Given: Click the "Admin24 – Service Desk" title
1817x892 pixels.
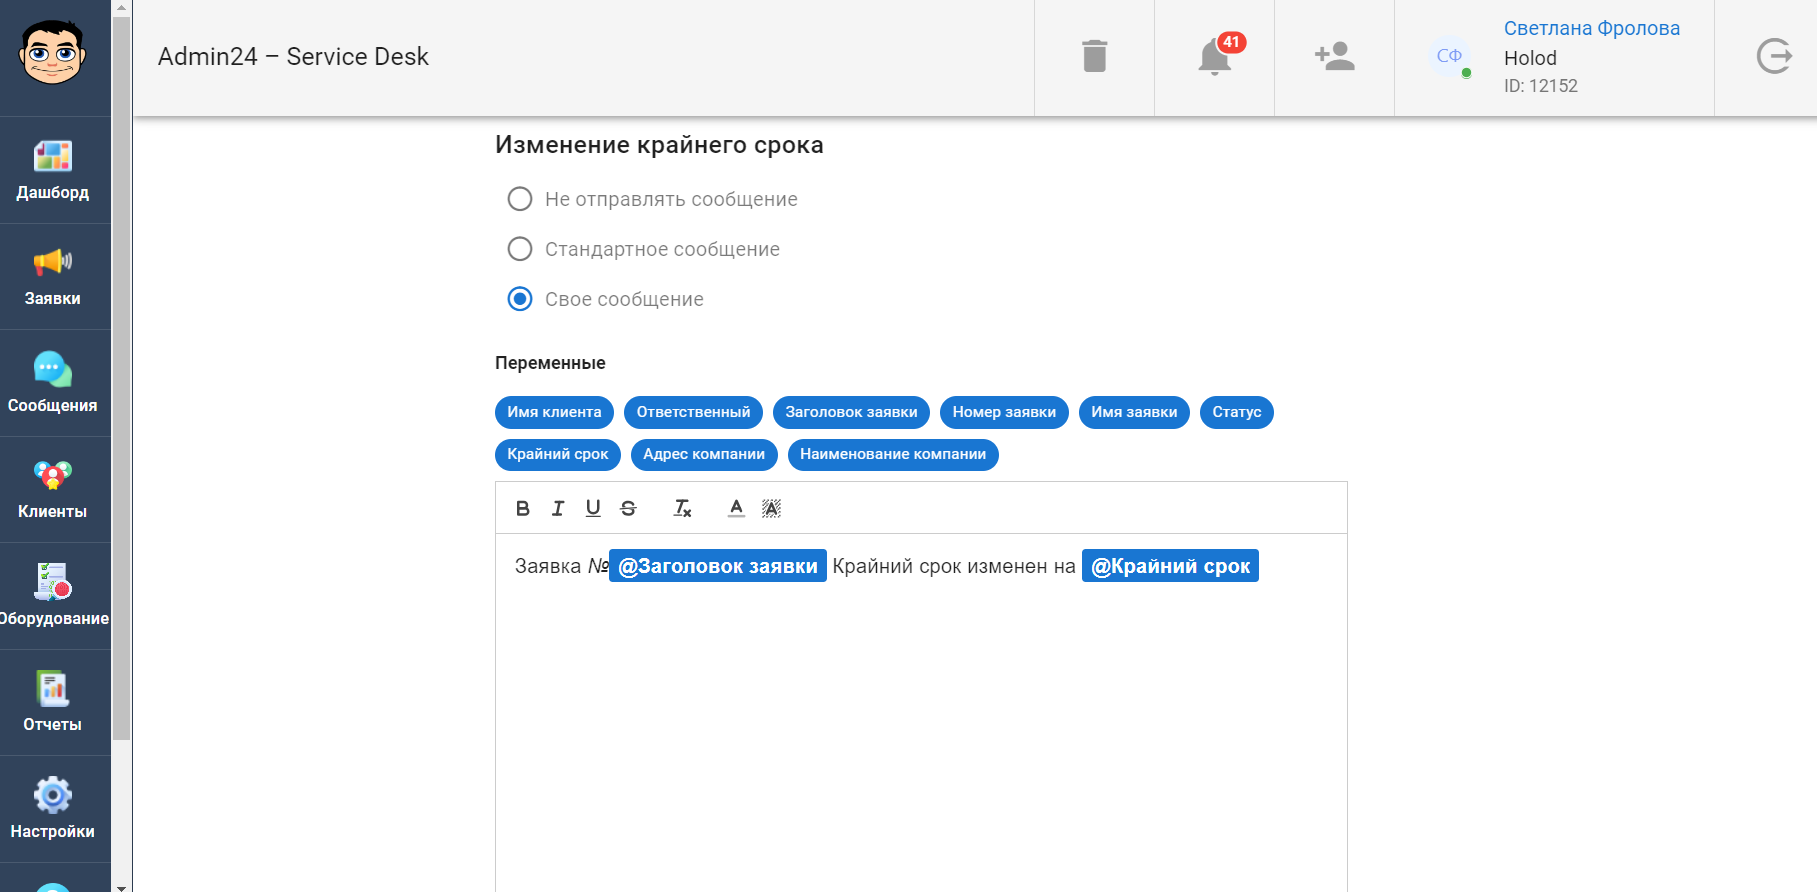Looking at the screenshot, I should [x=293, y=56].
